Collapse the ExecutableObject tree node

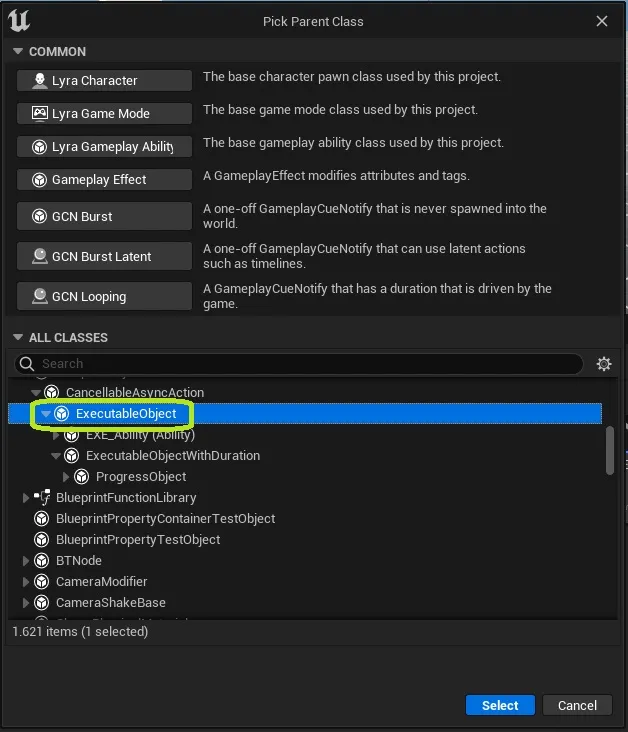(x=46, y=414)
